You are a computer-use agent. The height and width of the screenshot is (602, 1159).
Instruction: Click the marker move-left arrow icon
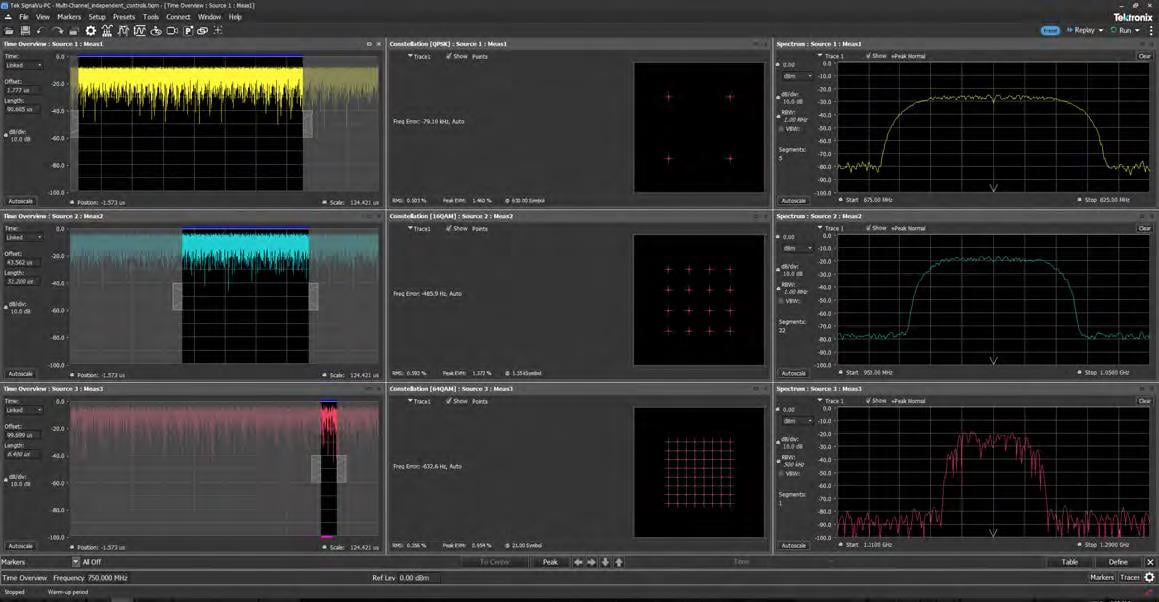point(578,562)
